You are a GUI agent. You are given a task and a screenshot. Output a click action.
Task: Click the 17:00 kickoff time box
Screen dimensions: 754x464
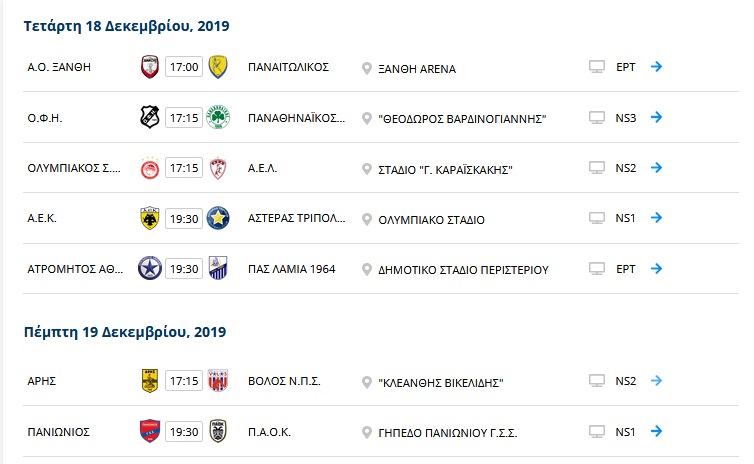click(x=184, y=67)
